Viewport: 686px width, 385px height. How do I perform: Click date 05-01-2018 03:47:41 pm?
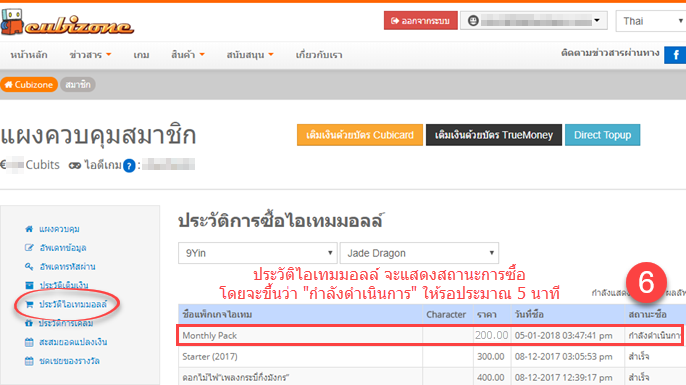click(x=564, y=336)
